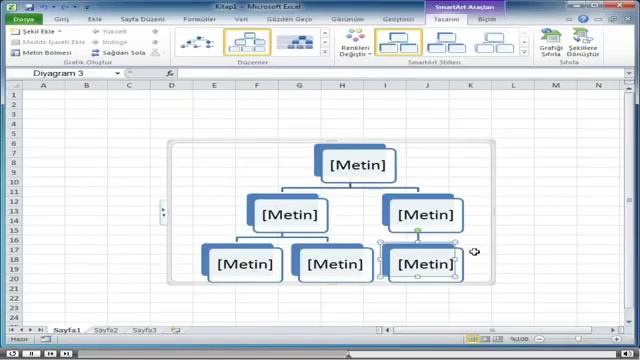Click the zoom slider handle
The image size is (640, 360).
tap(578, 339)
